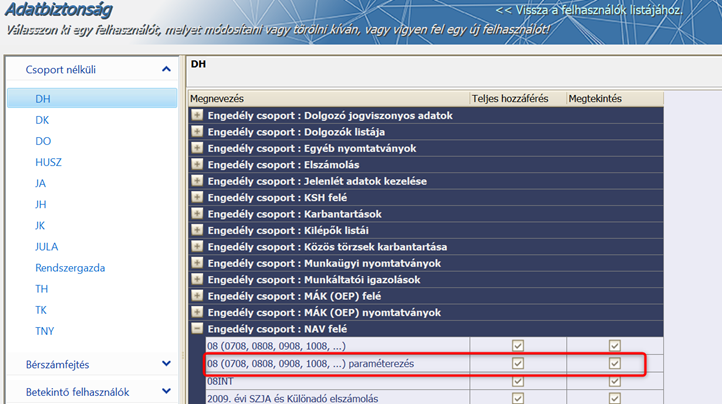Select user JH in the list
Image resolution: width=722 pixels, height=404 pixels.
41,205
